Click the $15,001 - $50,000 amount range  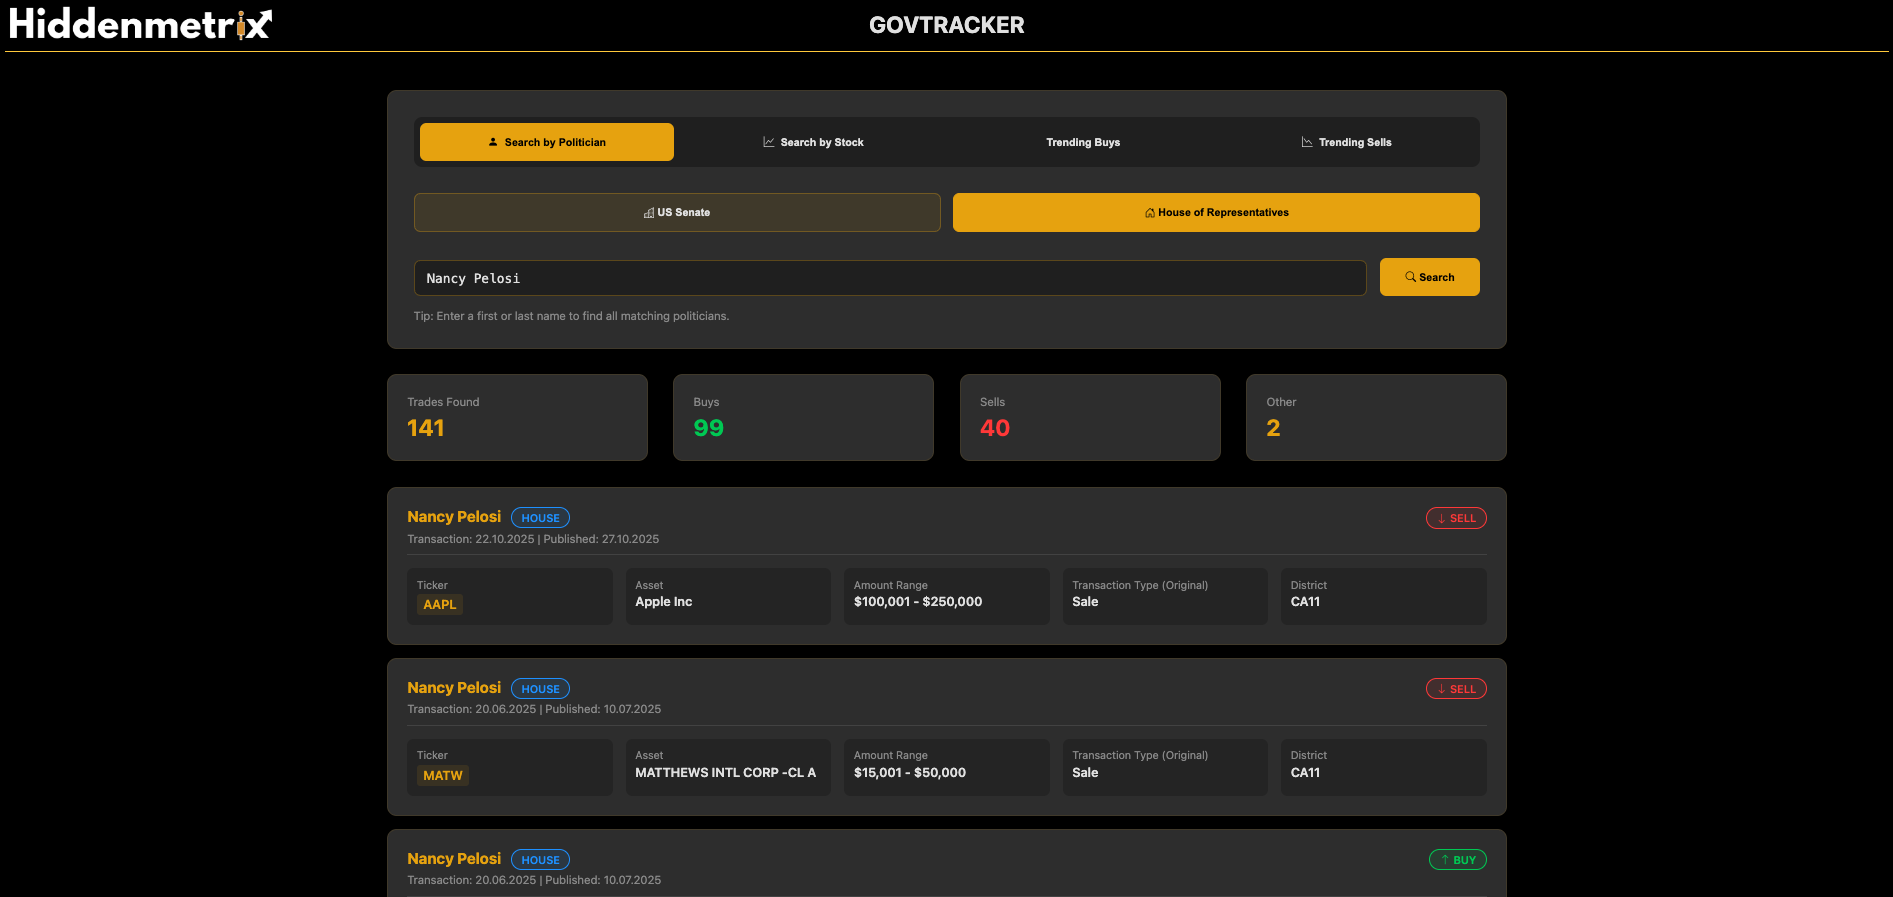coord(910,773)
